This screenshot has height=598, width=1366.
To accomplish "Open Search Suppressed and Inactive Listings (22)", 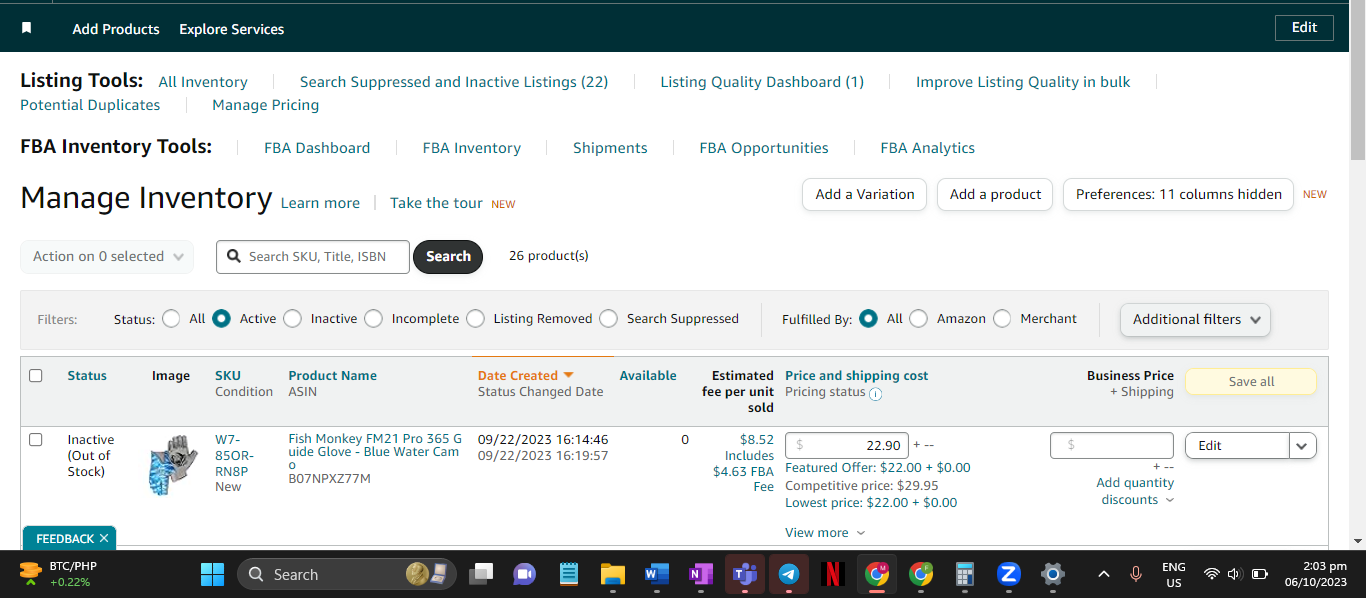I will [x=454, y=82].
